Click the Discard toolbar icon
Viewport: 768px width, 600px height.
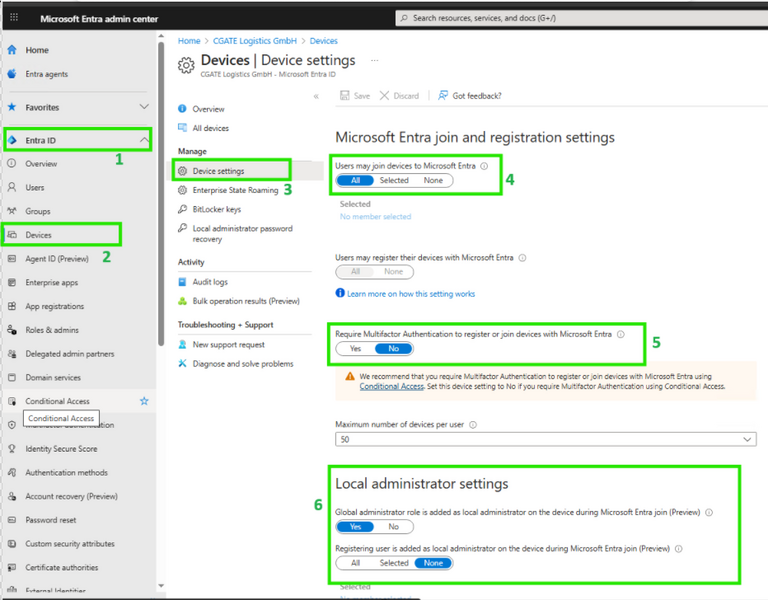384,96
